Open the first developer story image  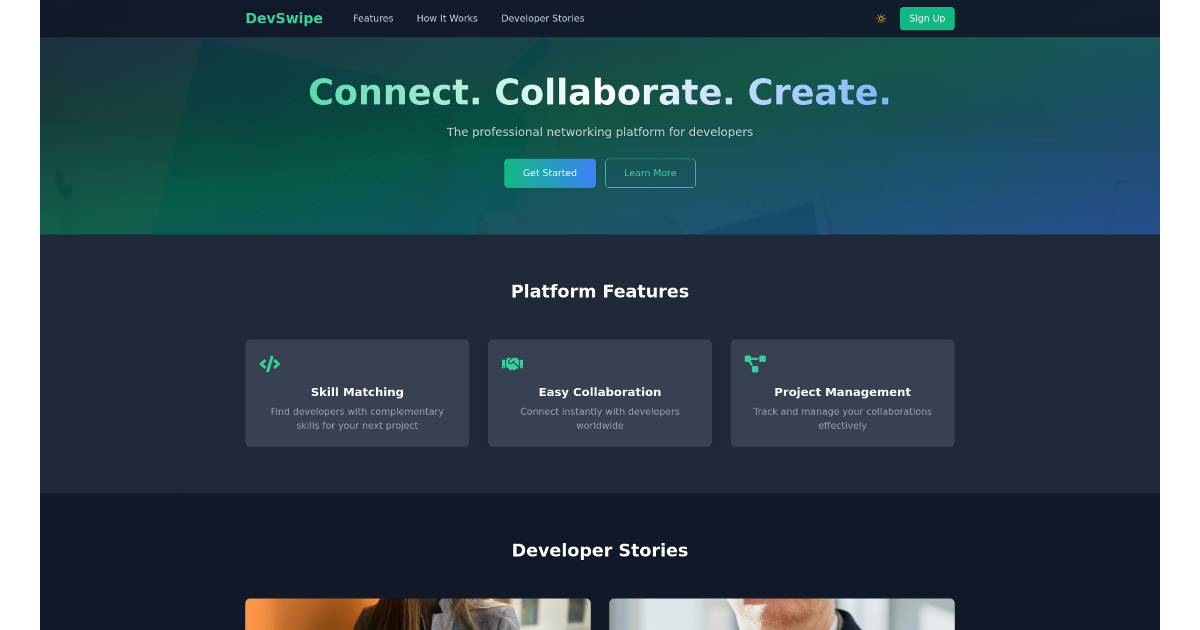418,614
